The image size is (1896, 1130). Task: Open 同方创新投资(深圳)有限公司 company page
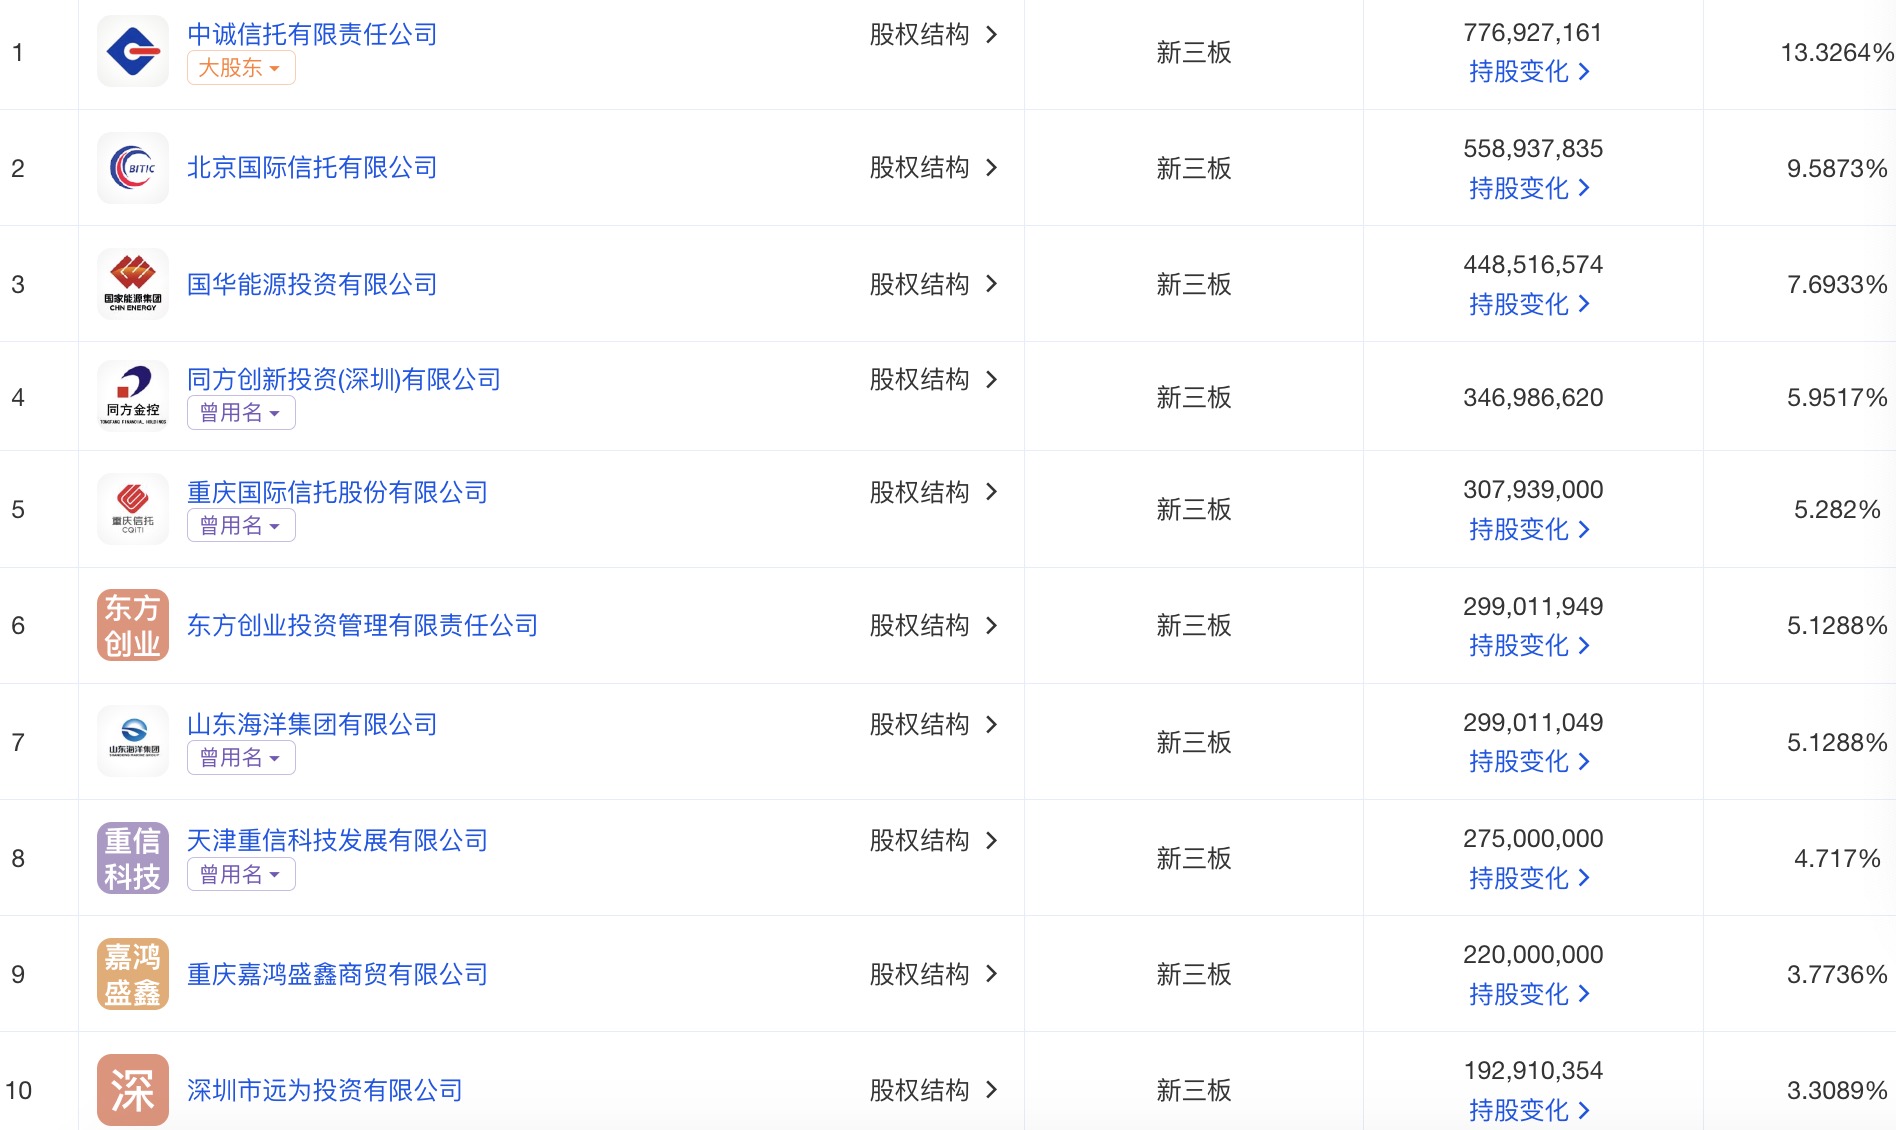(344, 379)
